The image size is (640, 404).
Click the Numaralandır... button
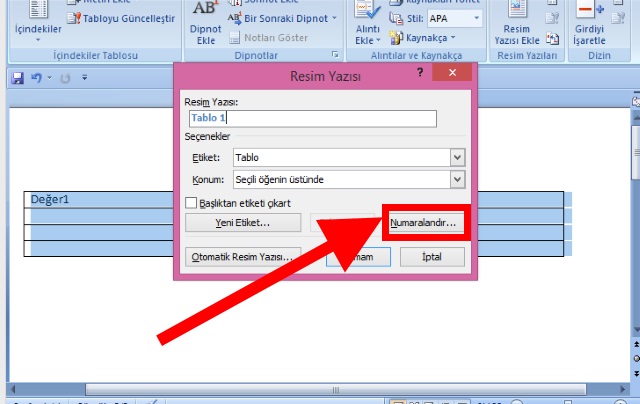pyautogui.click(x=426, y=223)
